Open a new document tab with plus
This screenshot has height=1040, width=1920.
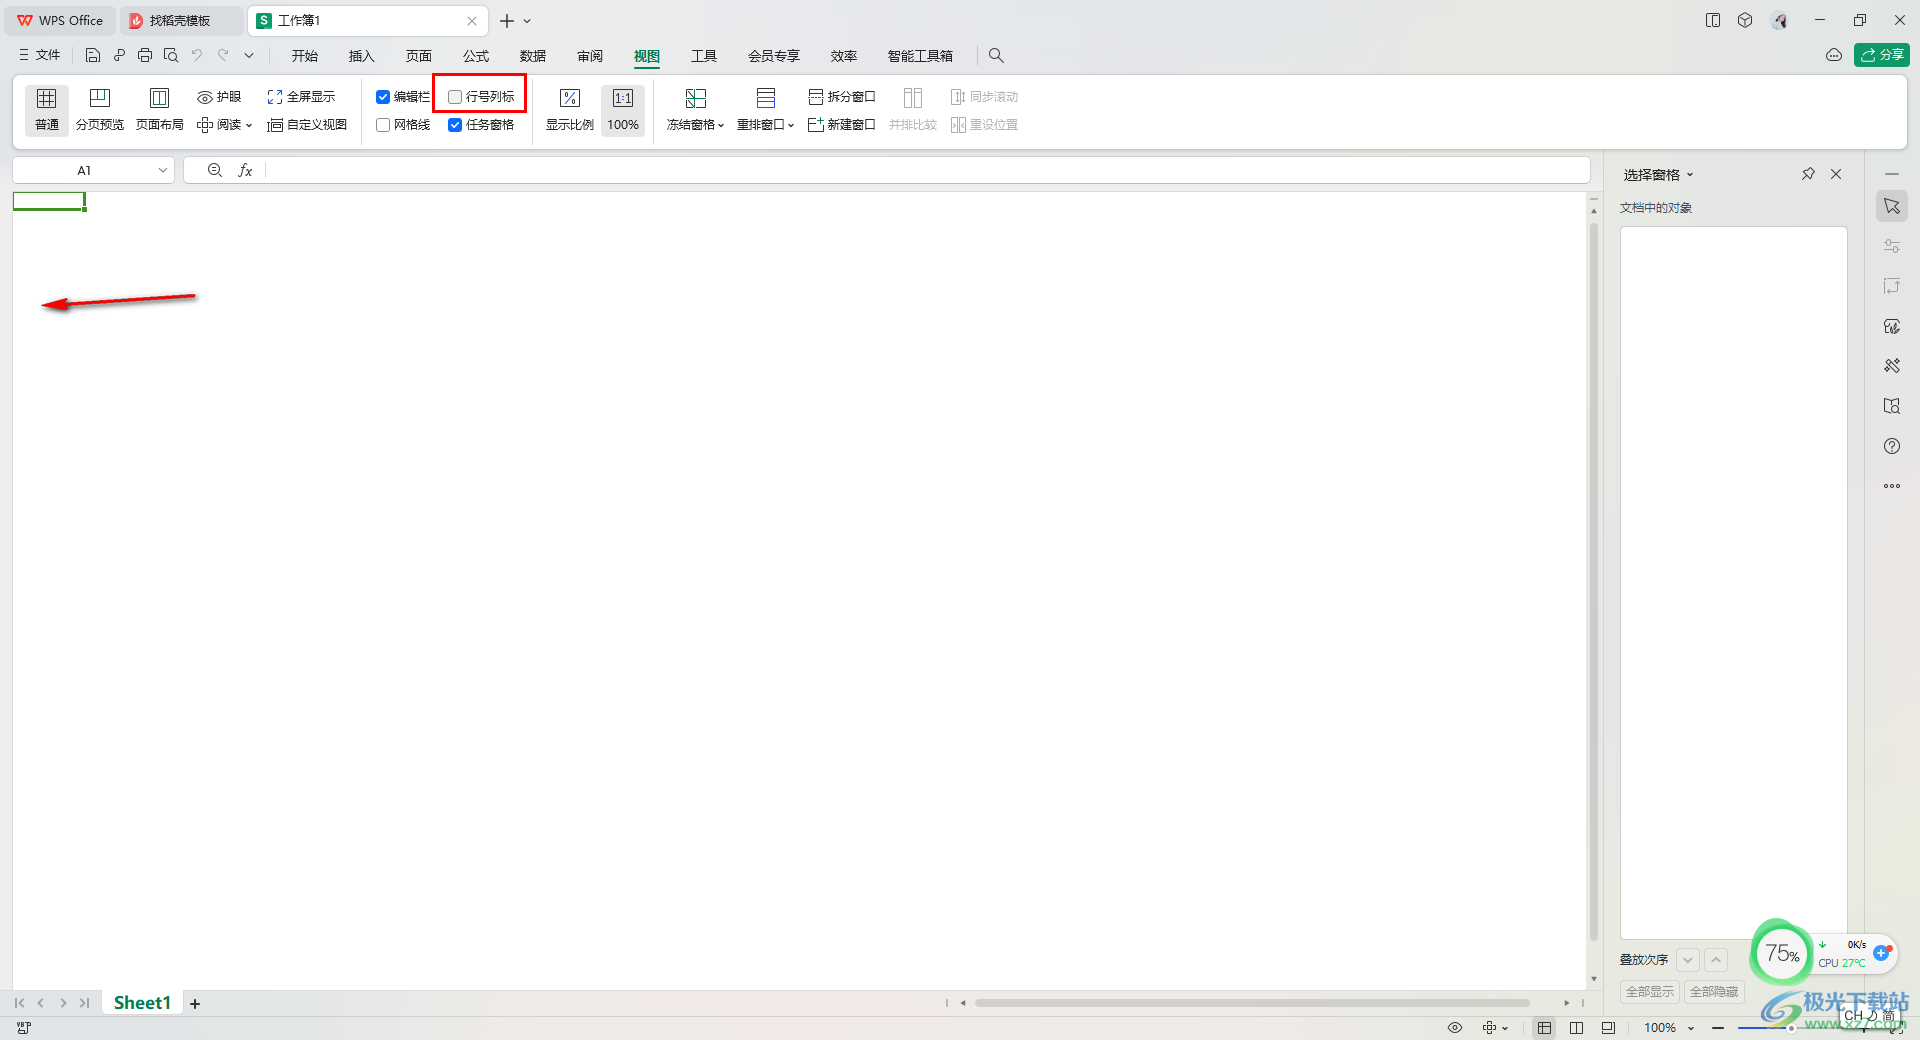tap(507, 21)
